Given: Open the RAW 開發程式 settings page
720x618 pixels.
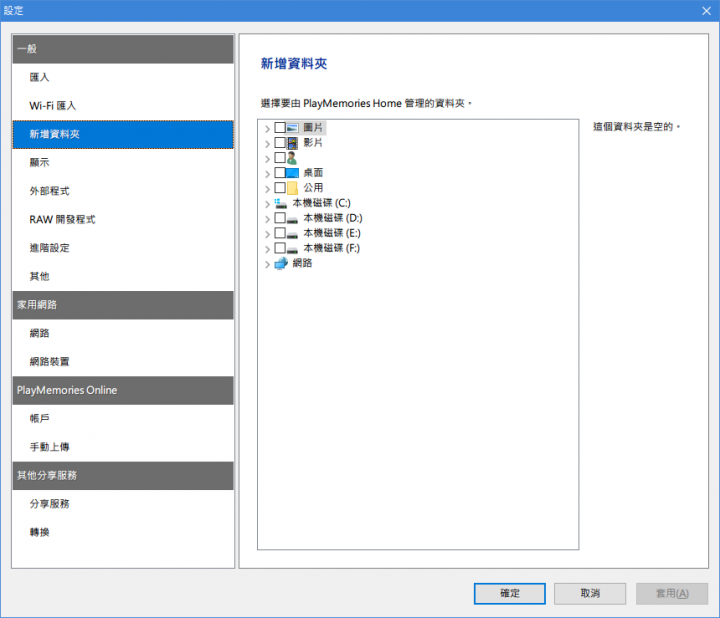Looking at the screenshot, I should (x=123, y=219).
